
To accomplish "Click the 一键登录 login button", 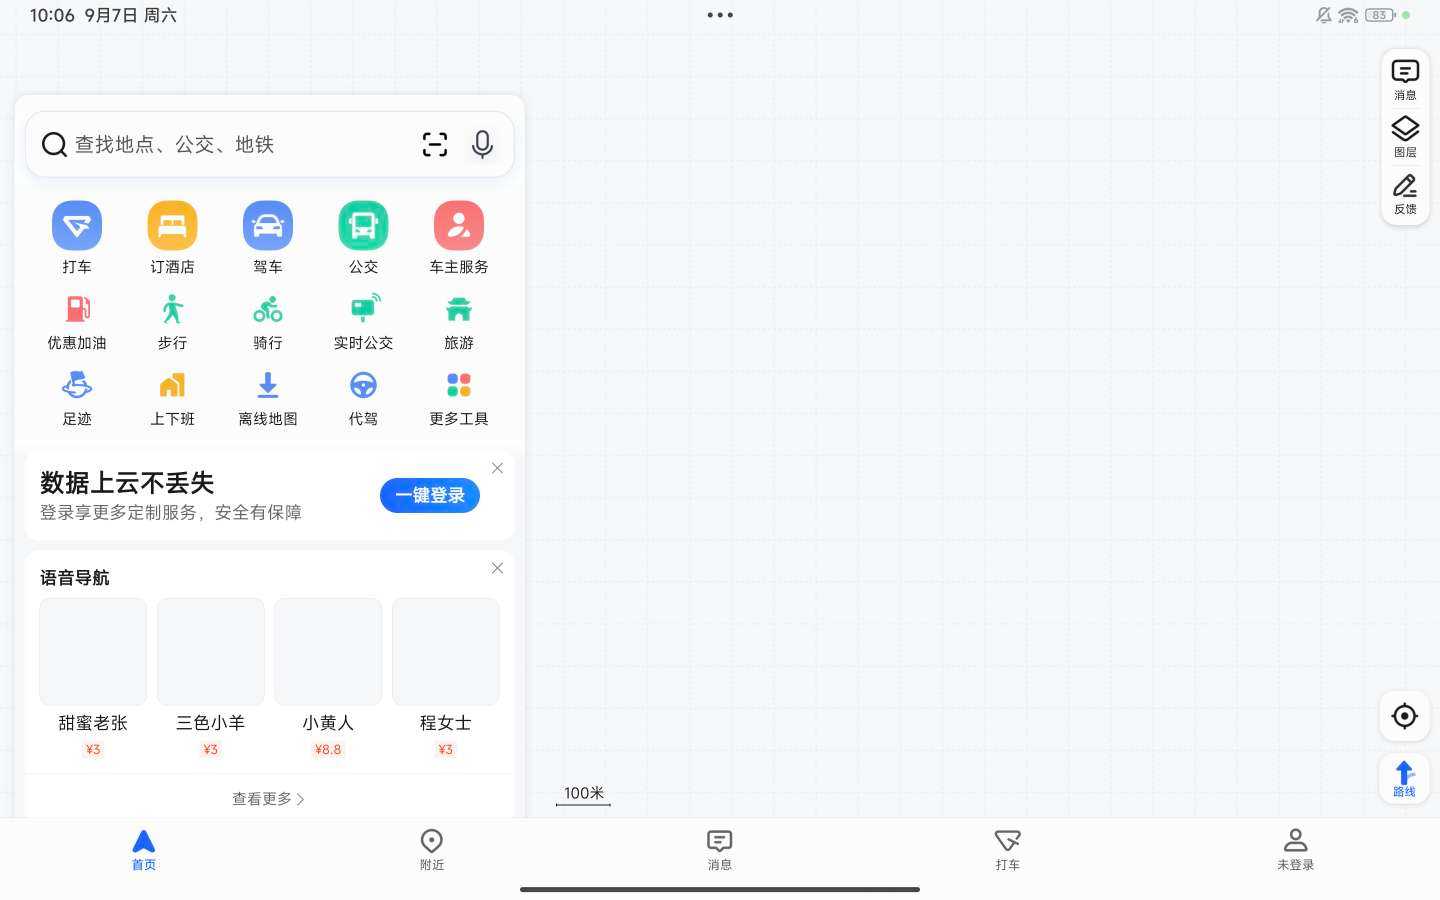I will coord(430,495).
